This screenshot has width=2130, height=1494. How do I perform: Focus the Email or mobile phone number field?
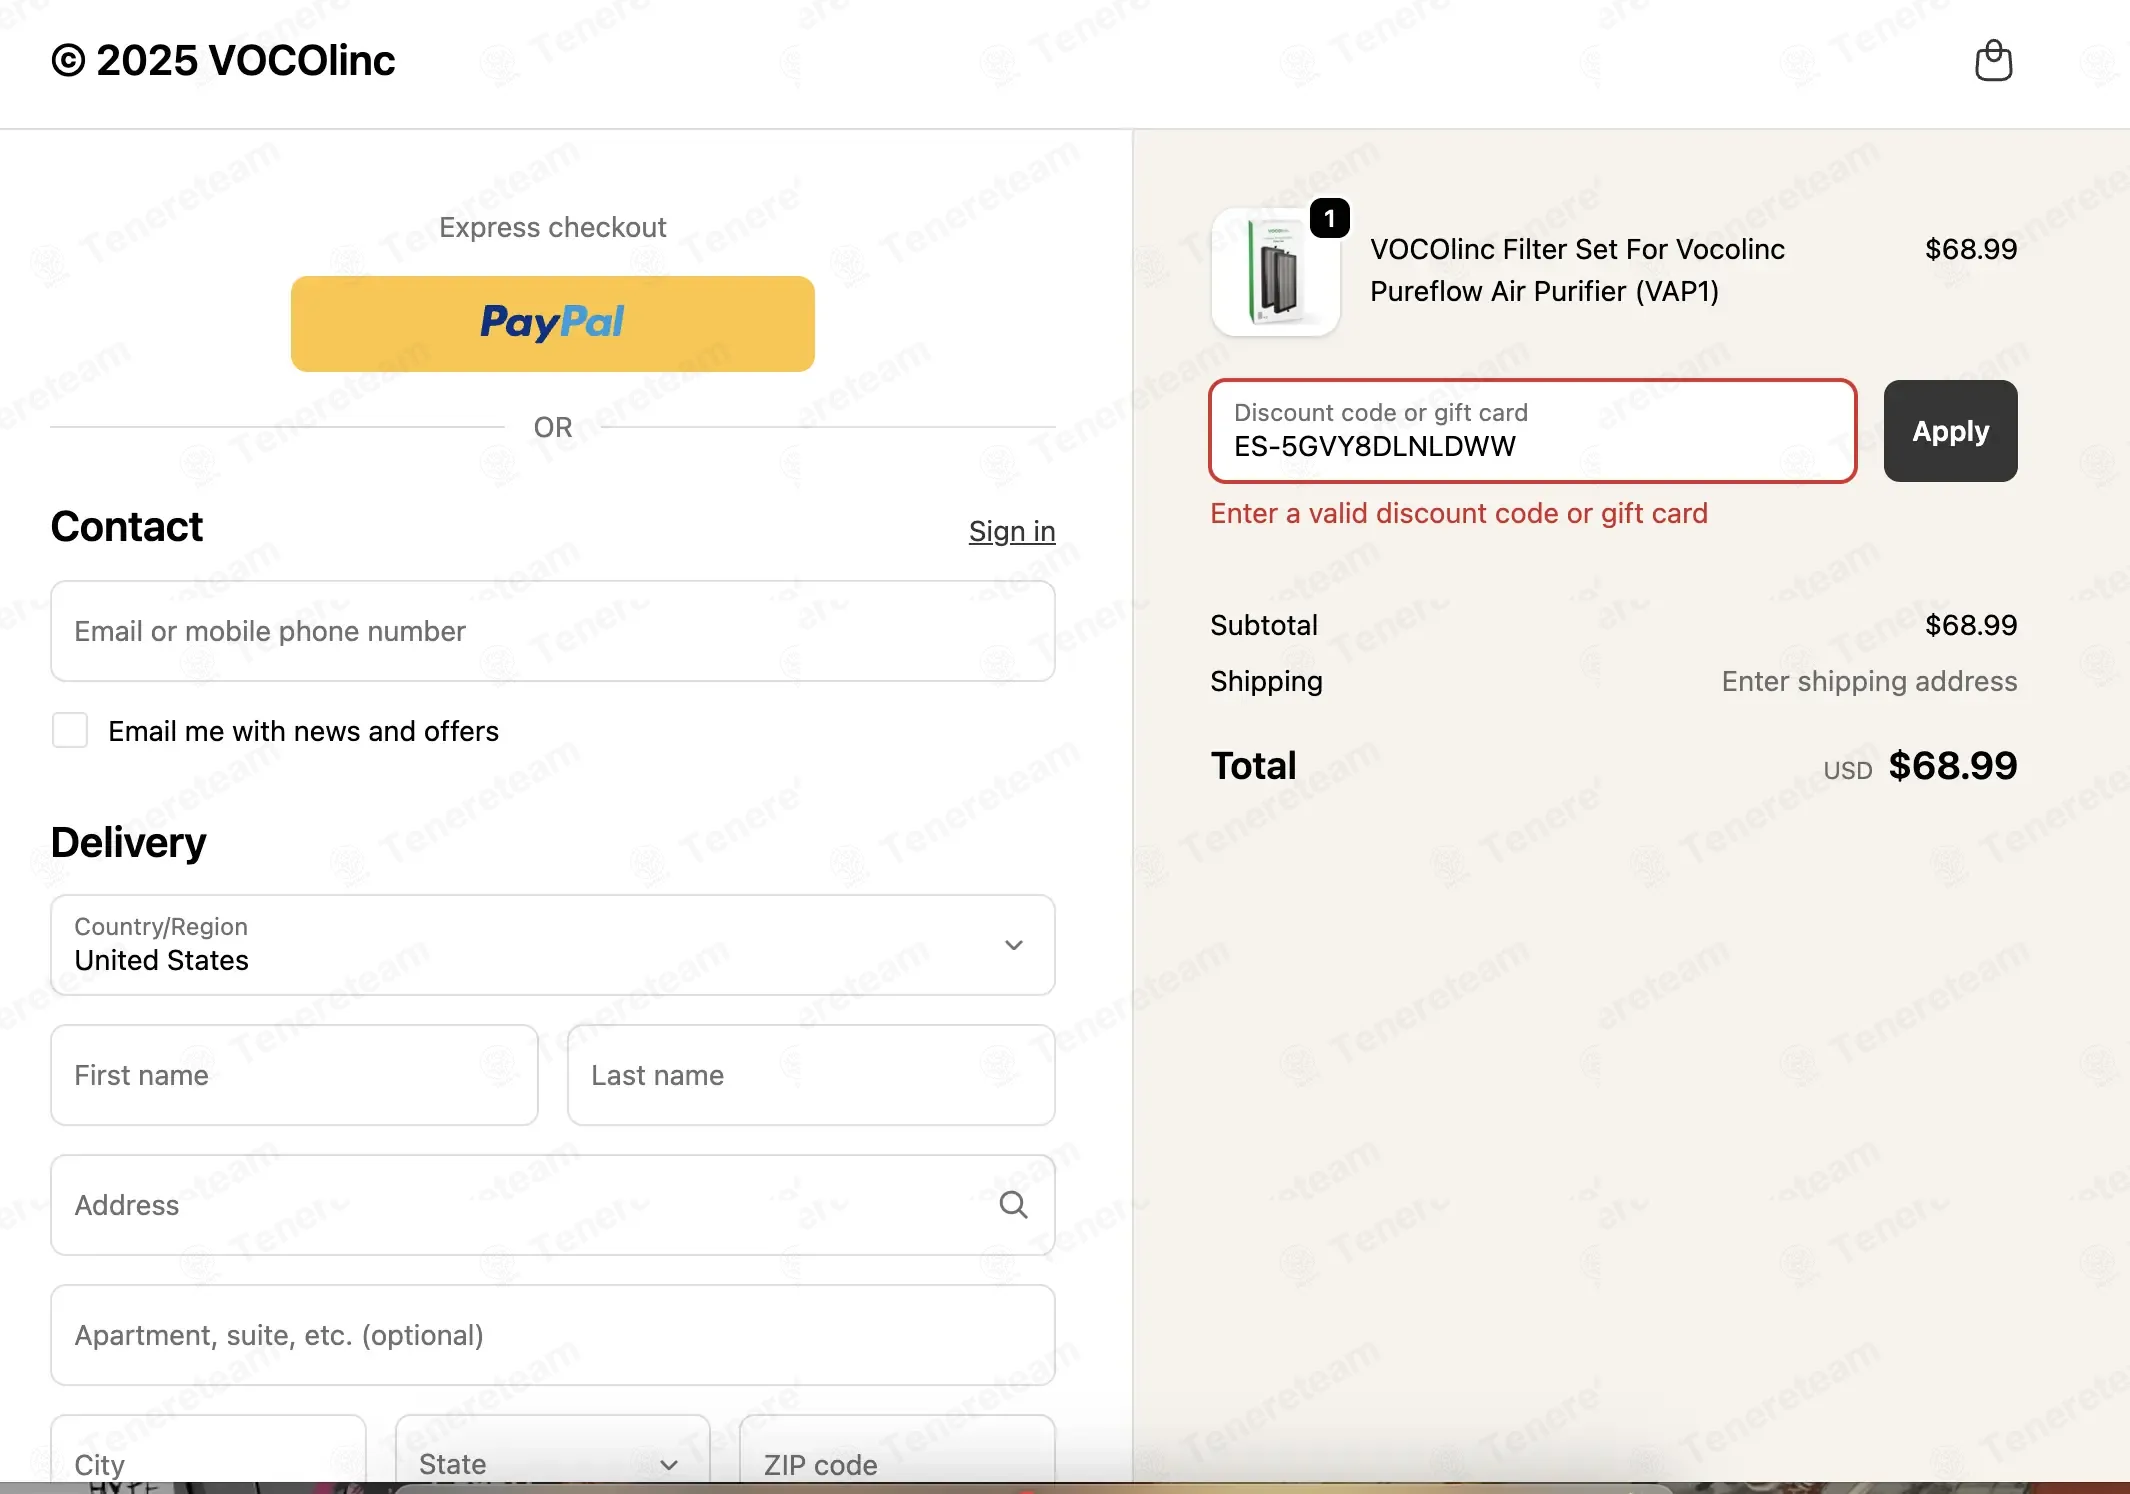click(553, 631)
